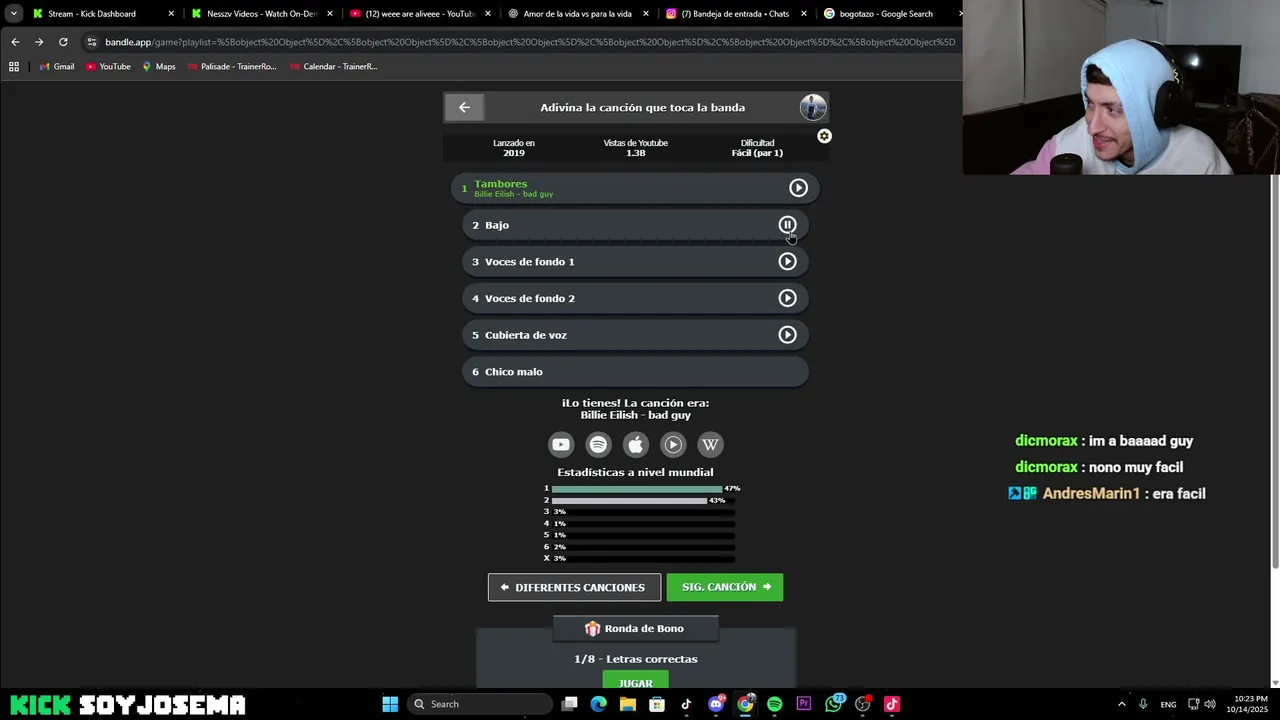This screenshot has width=1280, height=720.
Task: Play the Voces de fondo 2 track
Action: [x=787, y=298]
